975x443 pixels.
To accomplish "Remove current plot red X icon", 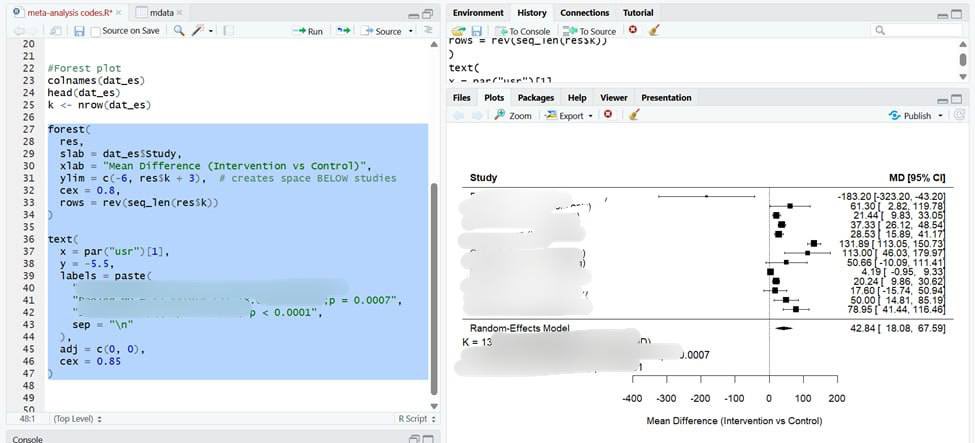I will pos(608,115).
